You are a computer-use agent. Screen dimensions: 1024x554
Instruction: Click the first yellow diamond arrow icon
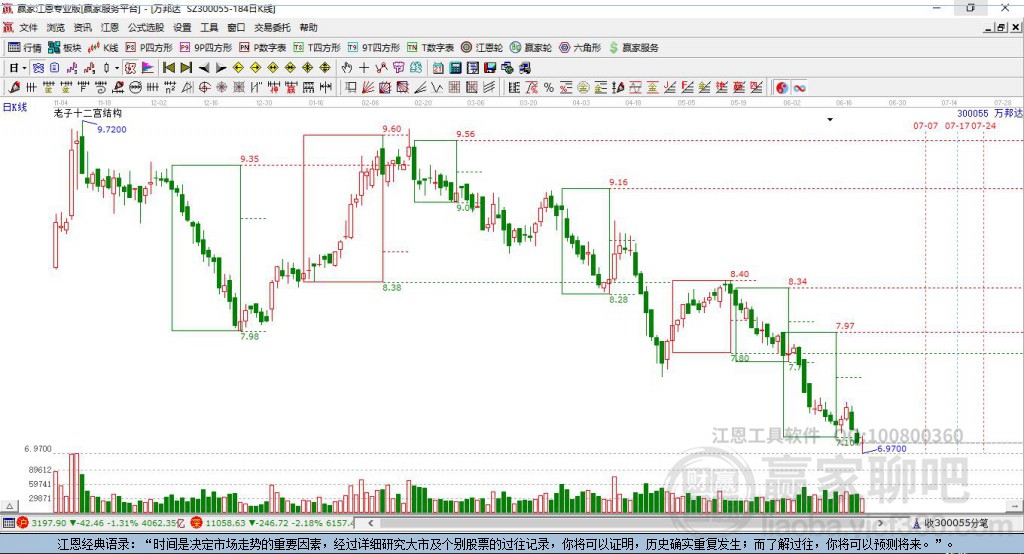click(x=238, y=68)
